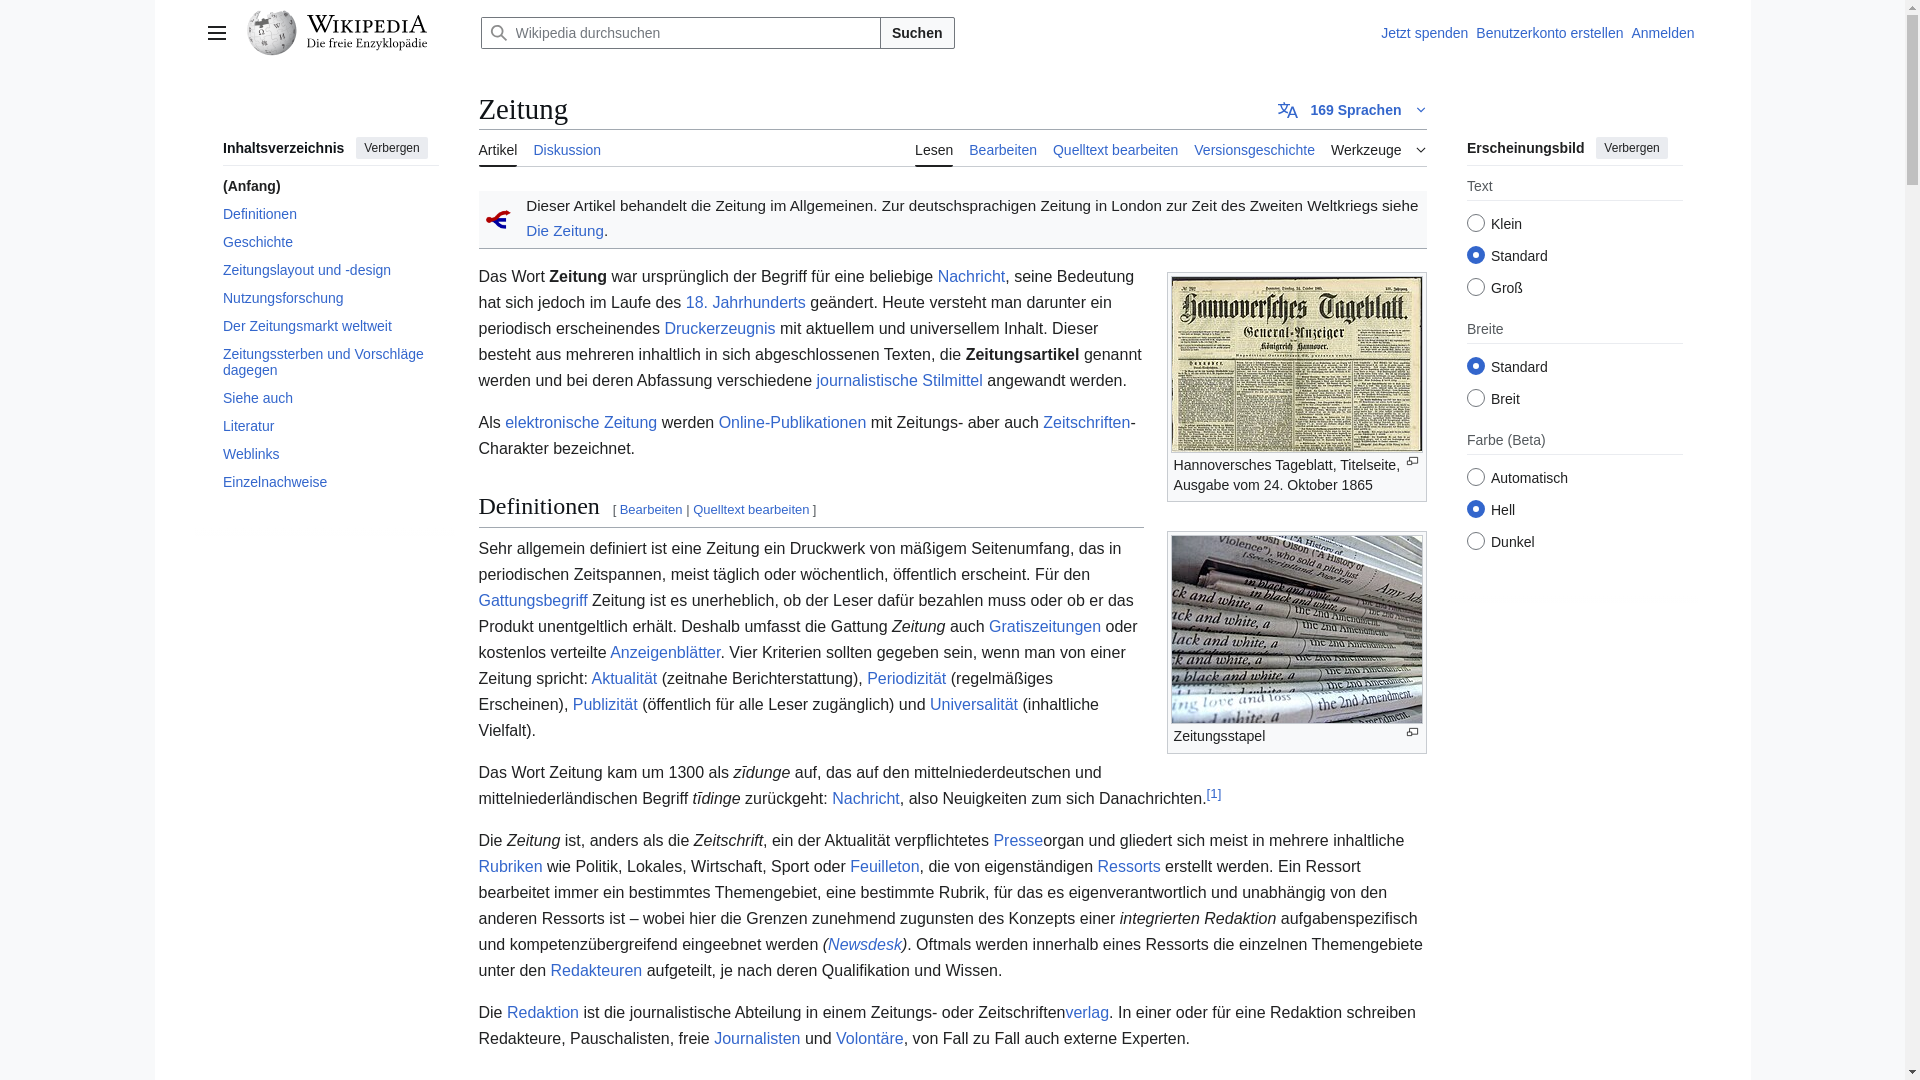Viewport: 1920px width, 1080px height.
Task: Go to Geschichte in table of contents
Action: tap(258, 242)
